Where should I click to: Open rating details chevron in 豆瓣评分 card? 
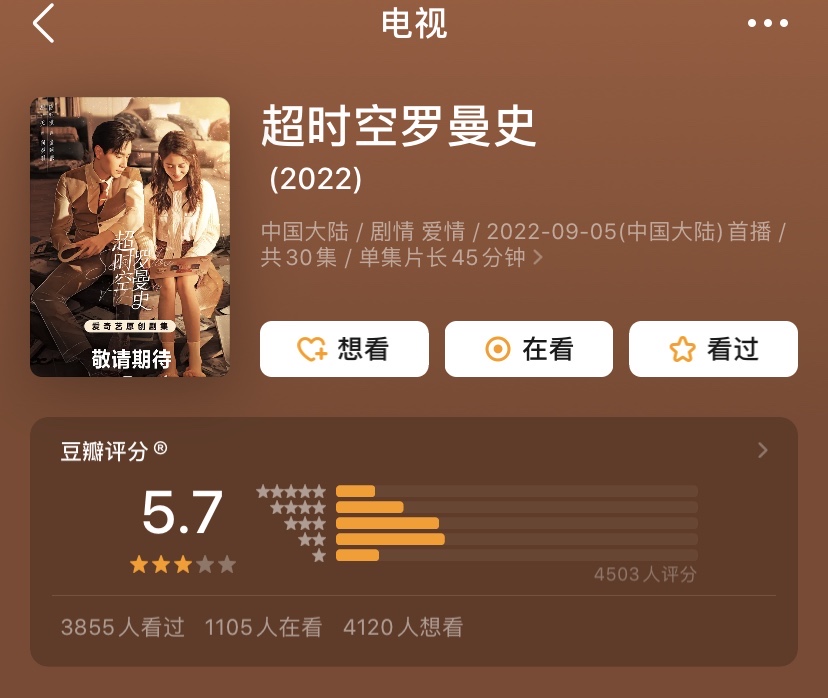763,450
